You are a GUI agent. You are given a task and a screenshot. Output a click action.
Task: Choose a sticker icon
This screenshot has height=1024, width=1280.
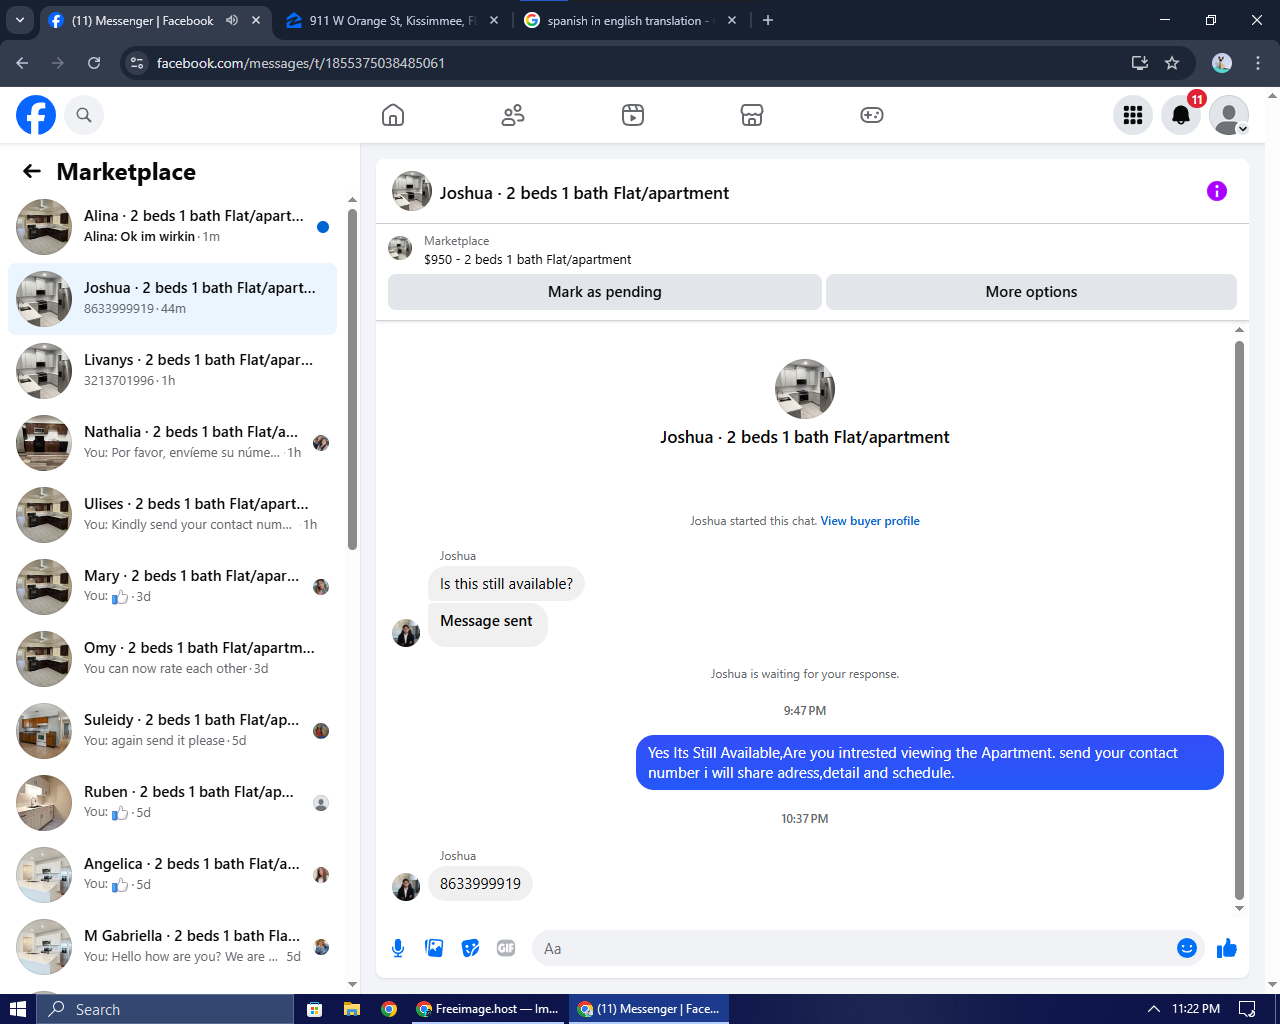click(x=470, y=948)
